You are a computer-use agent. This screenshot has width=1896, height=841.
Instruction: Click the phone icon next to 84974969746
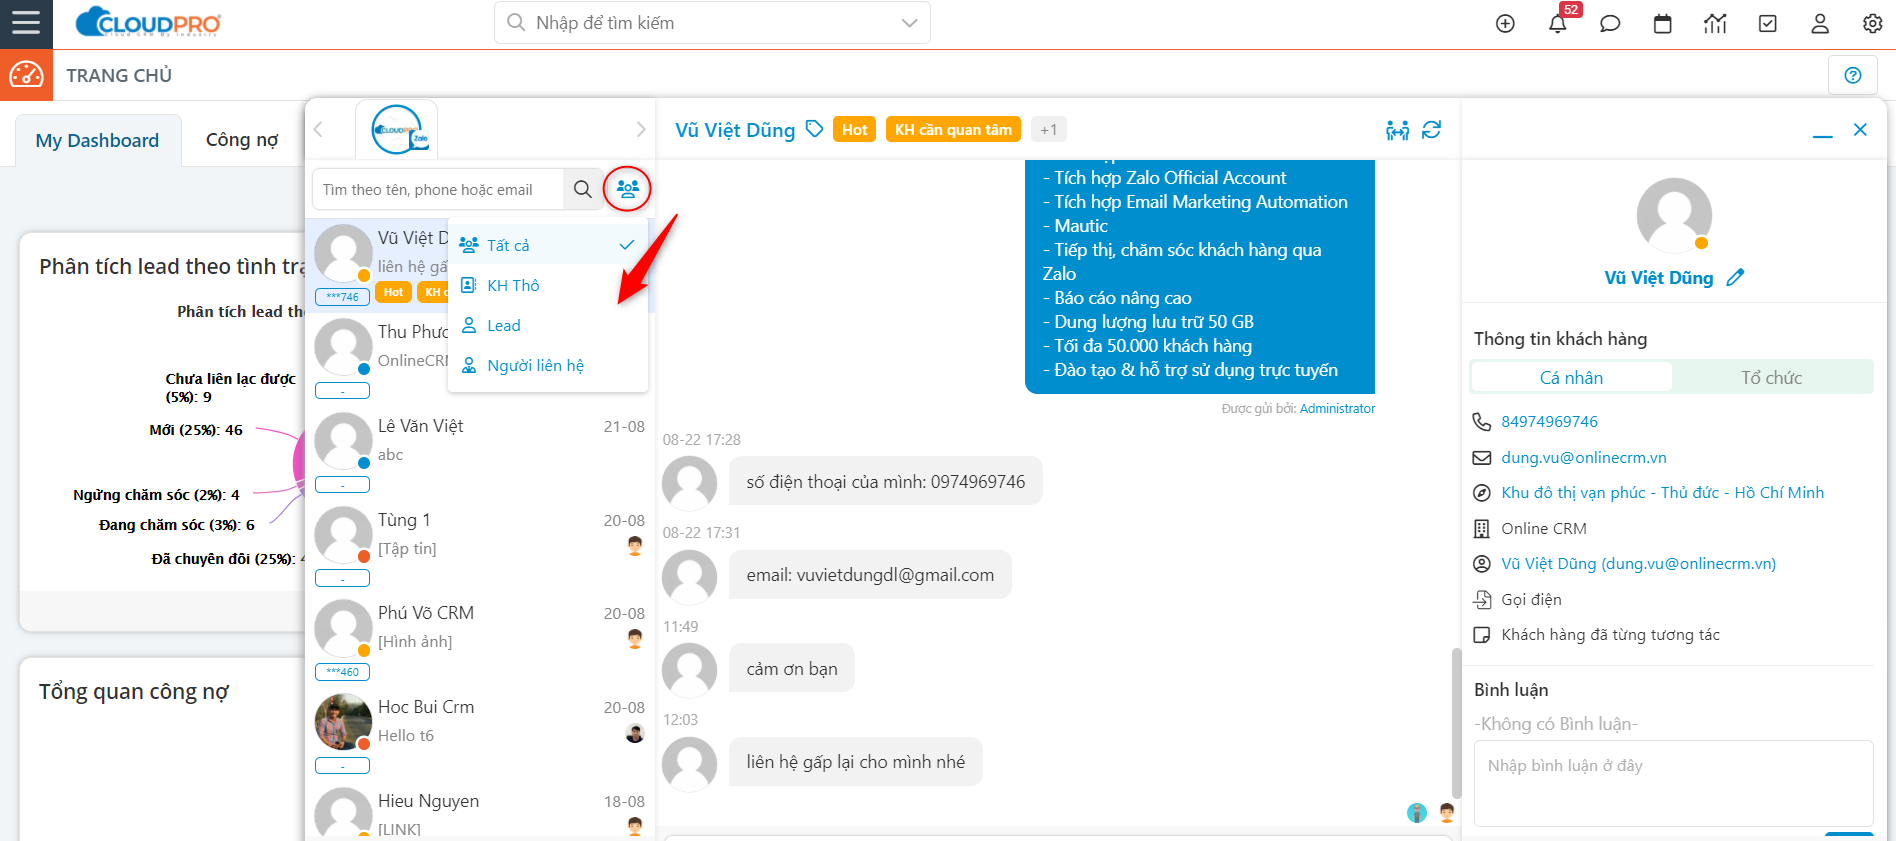point(1482,422)
